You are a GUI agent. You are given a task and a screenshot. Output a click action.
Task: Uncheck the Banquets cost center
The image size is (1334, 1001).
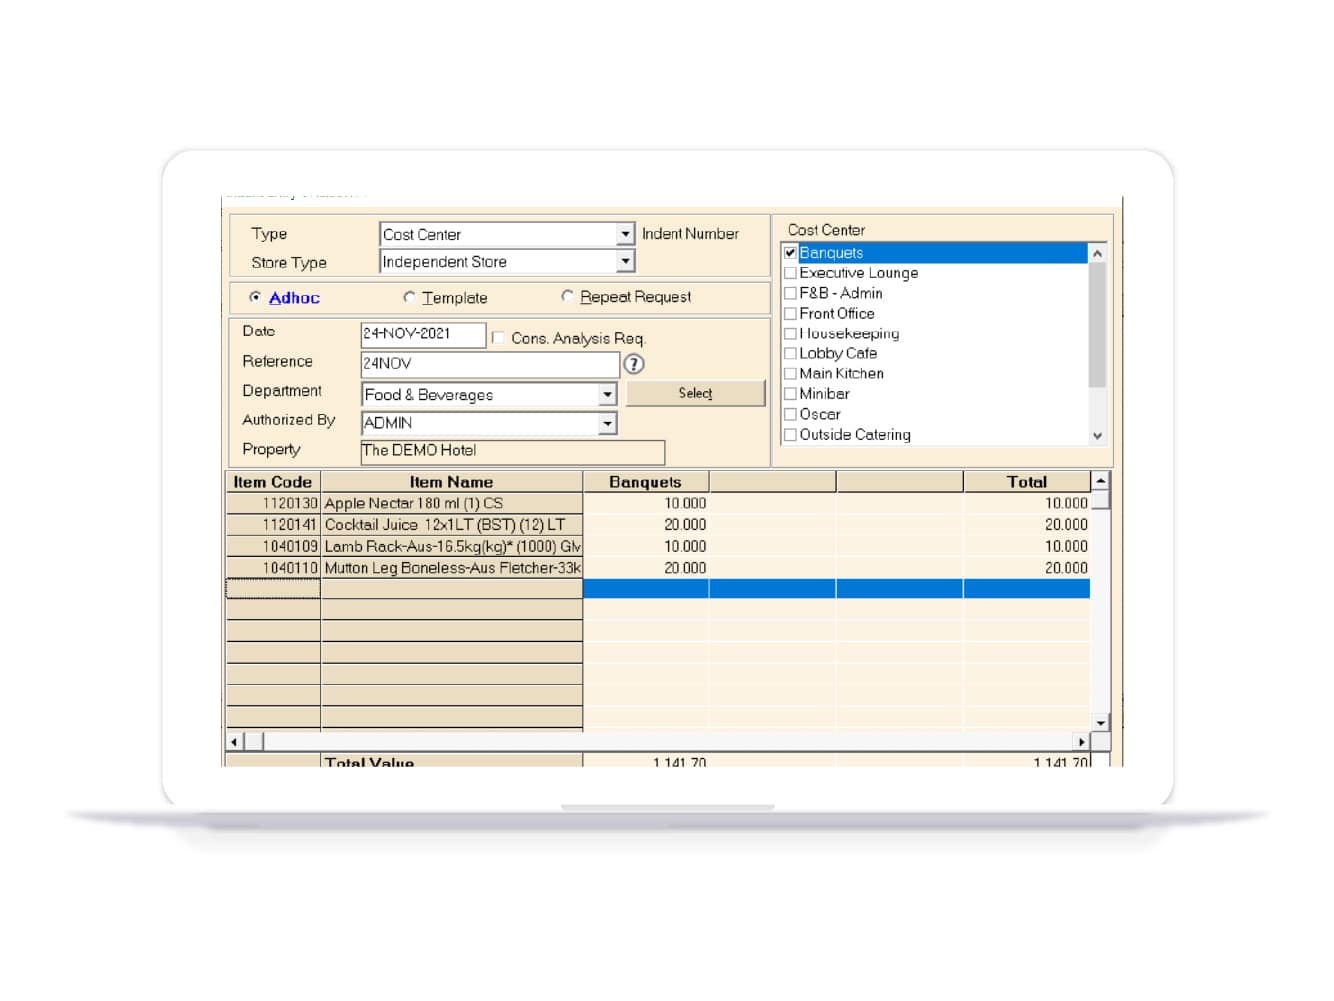(x=790, y=253)
